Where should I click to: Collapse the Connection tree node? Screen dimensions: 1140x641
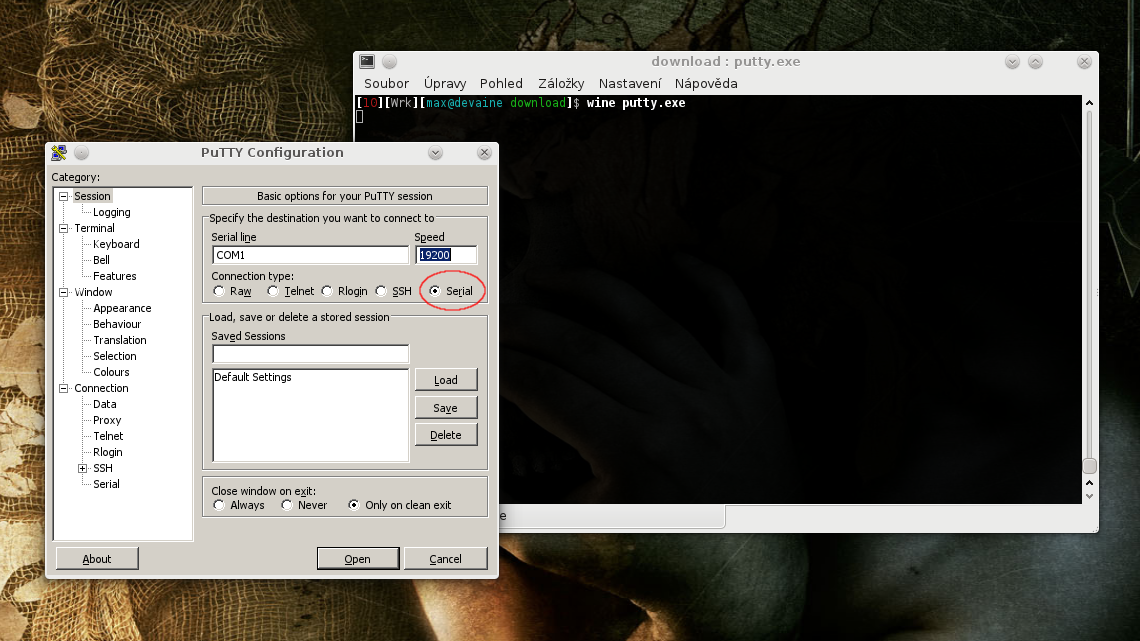[x=64, y=388]
